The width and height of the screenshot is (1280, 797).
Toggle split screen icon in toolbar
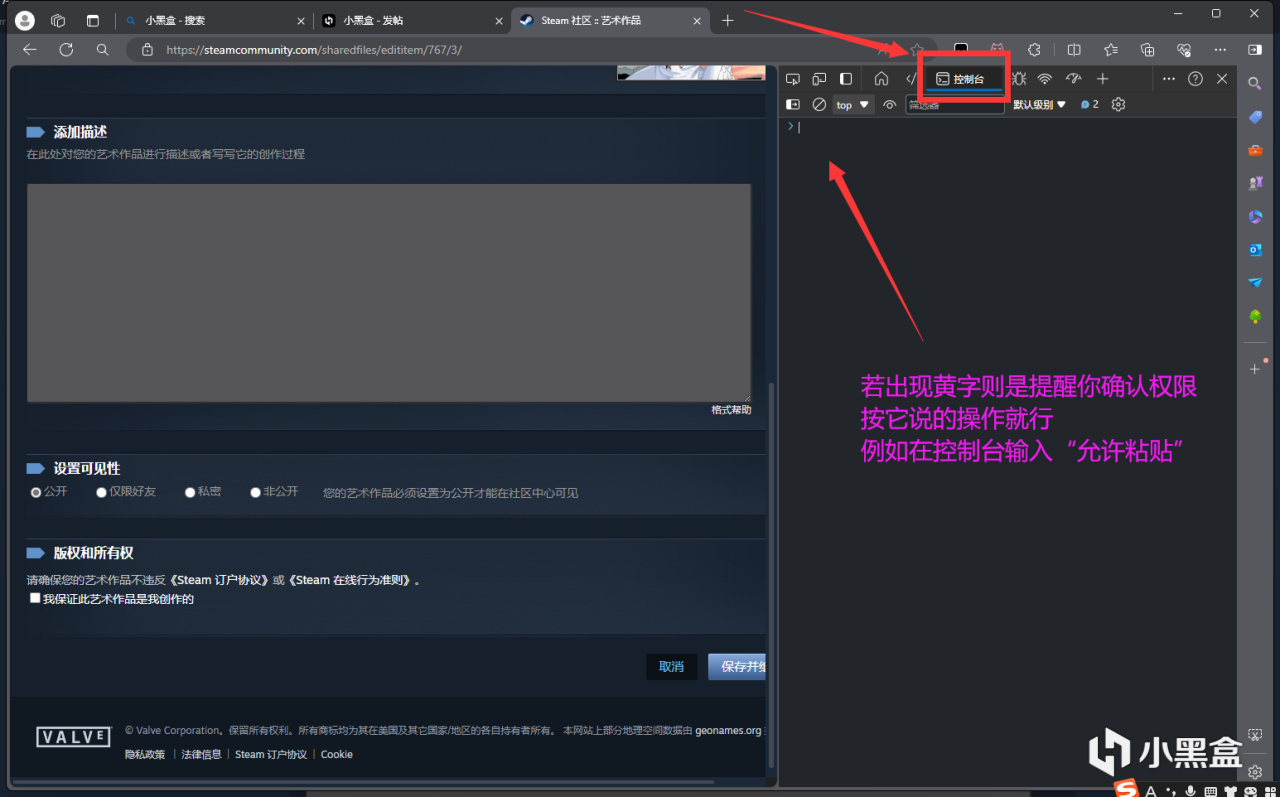(x=1074, y=49)
